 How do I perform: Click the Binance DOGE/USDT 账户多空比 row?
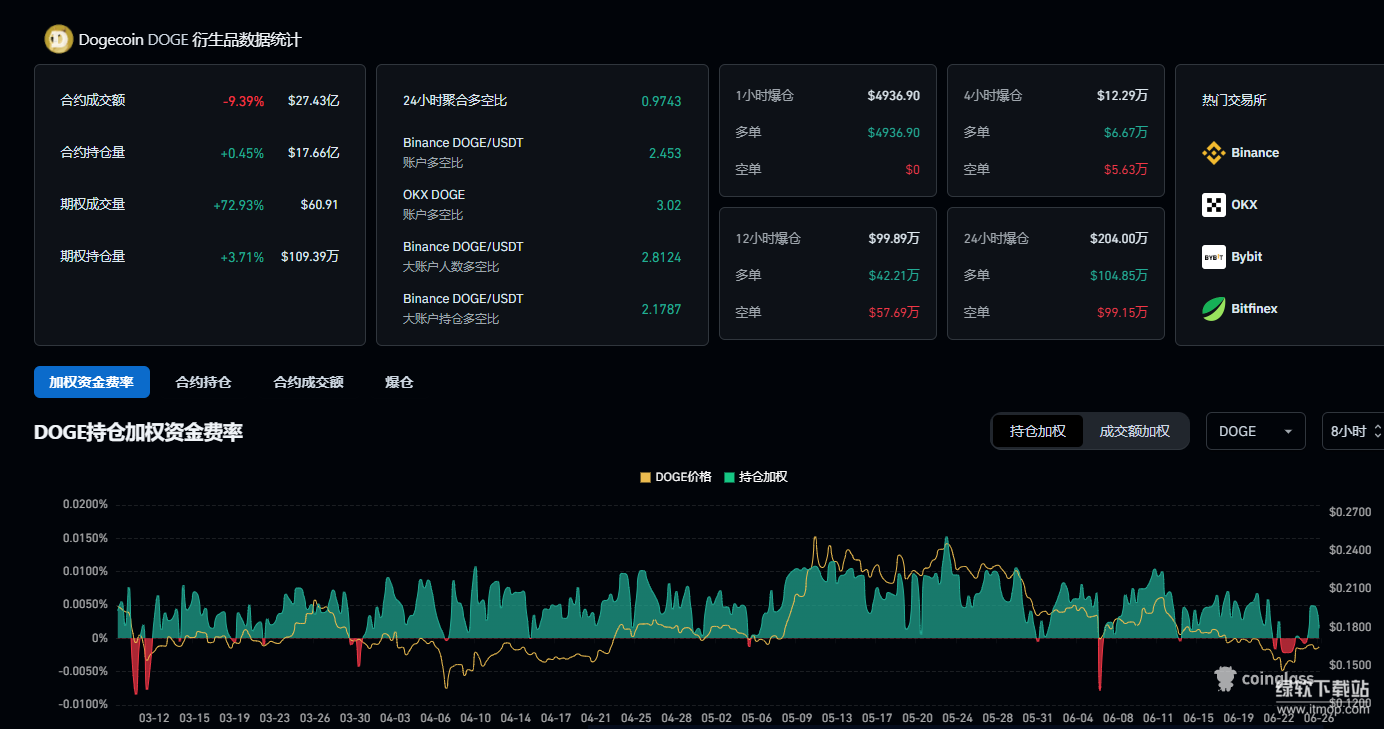point(542,153)
